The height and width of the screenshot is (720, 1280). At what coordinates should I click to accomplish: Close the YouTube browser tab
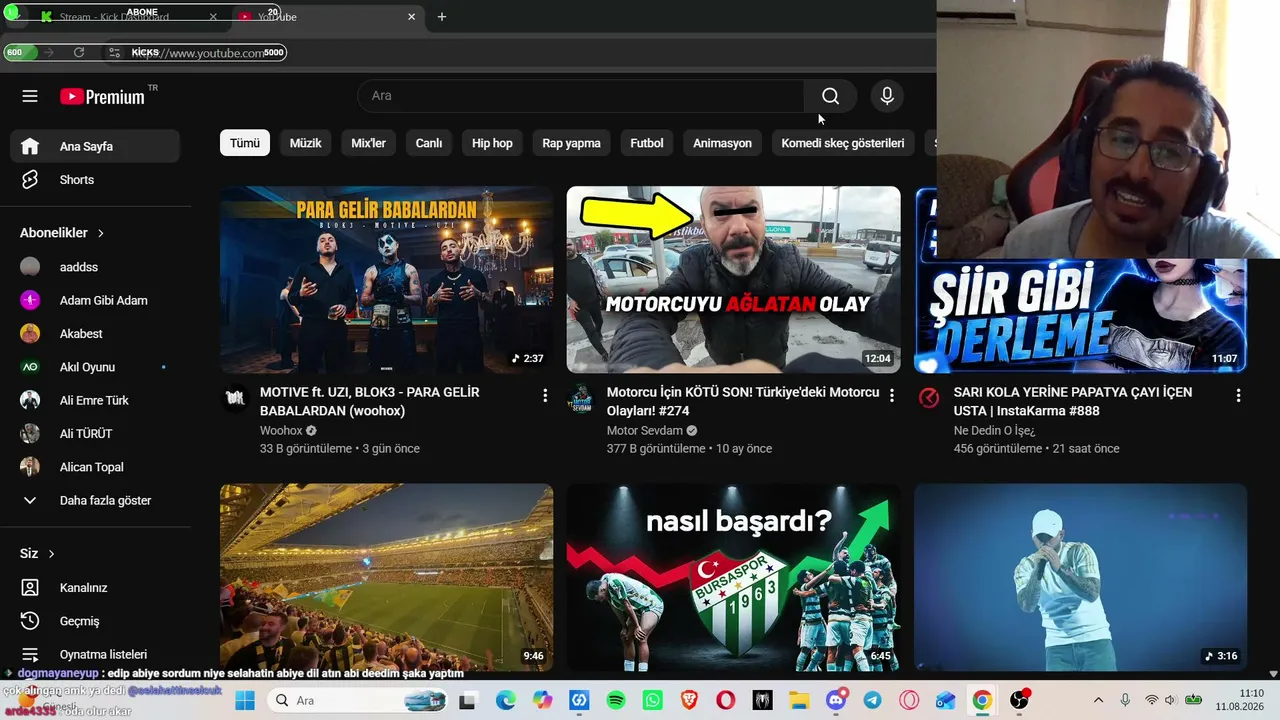click(x=411, y=17)
